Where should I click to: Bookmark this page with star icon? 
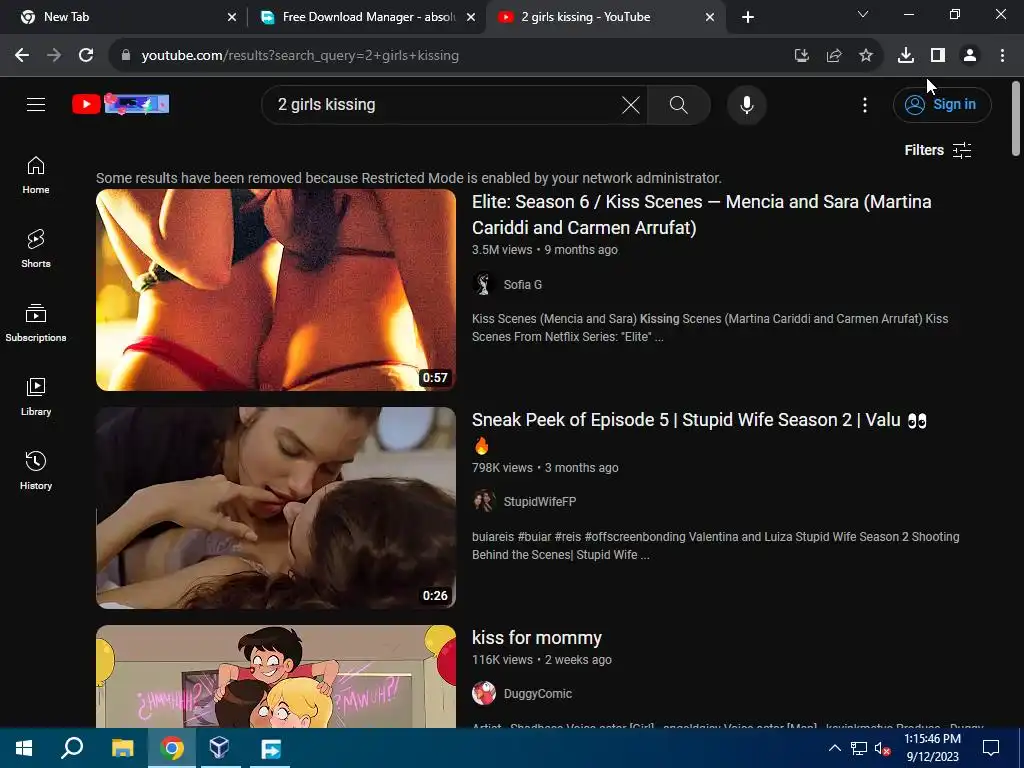[x=866, y=56]
